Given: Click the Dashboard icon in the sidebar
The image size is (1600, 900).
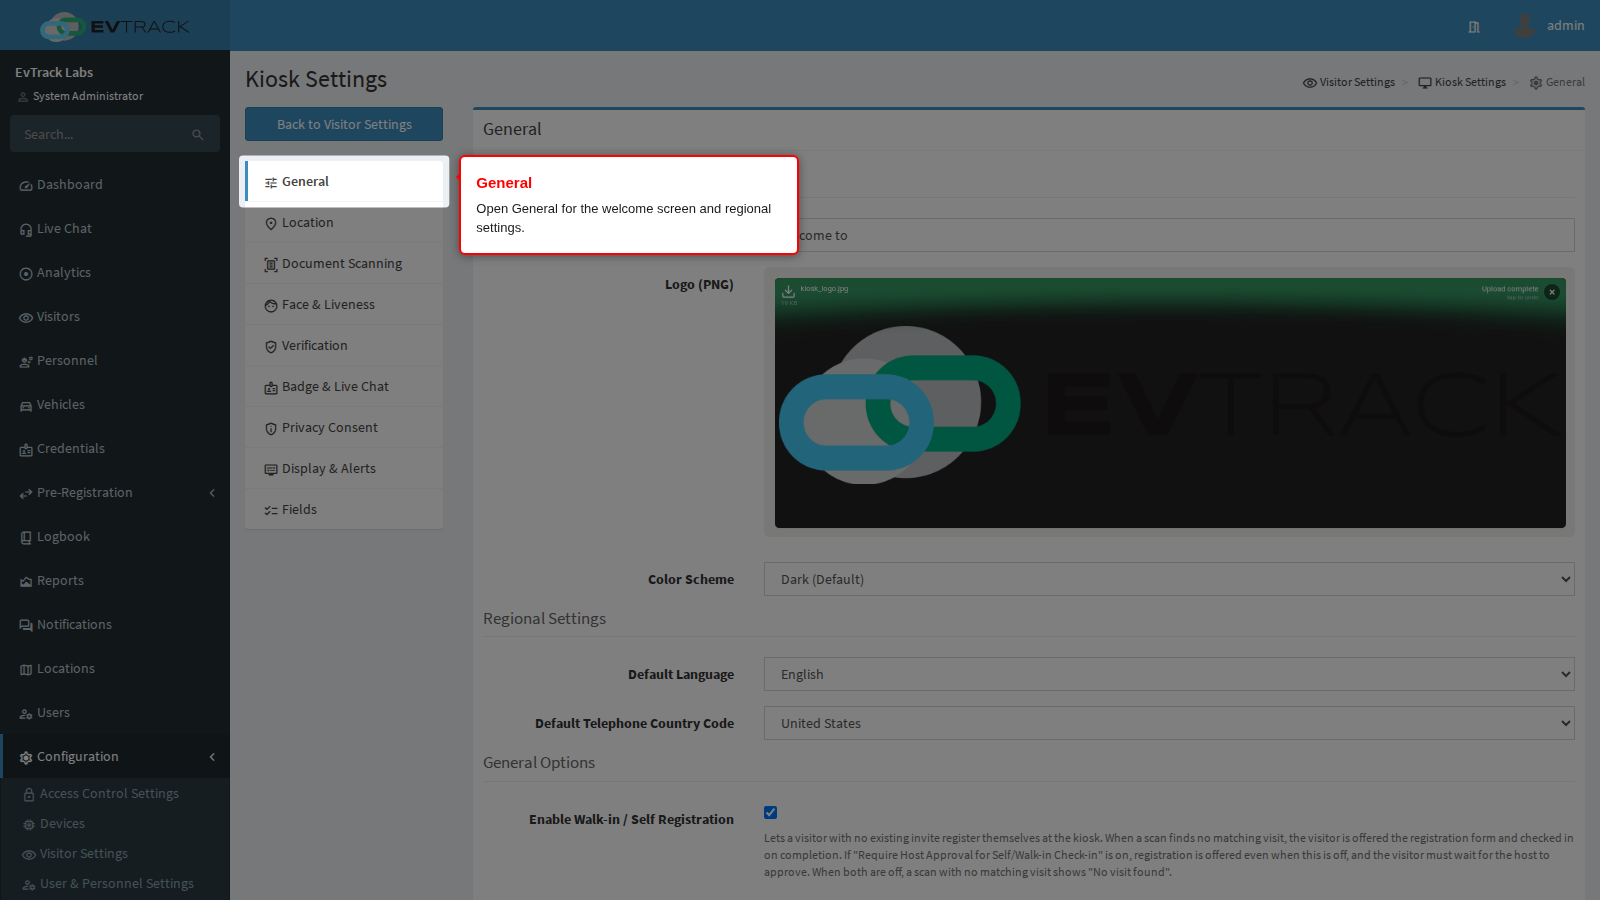Looking at the screenshot, I should coord(26,186).
